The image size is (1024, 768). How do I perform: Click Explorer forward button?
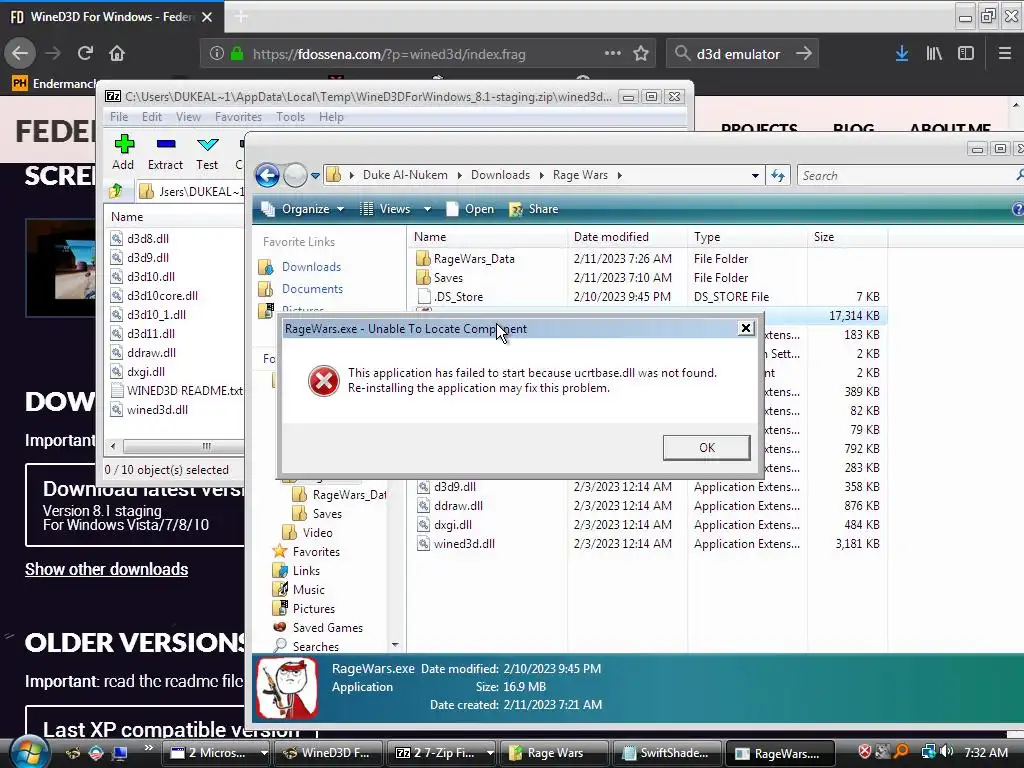pos(295,175)
